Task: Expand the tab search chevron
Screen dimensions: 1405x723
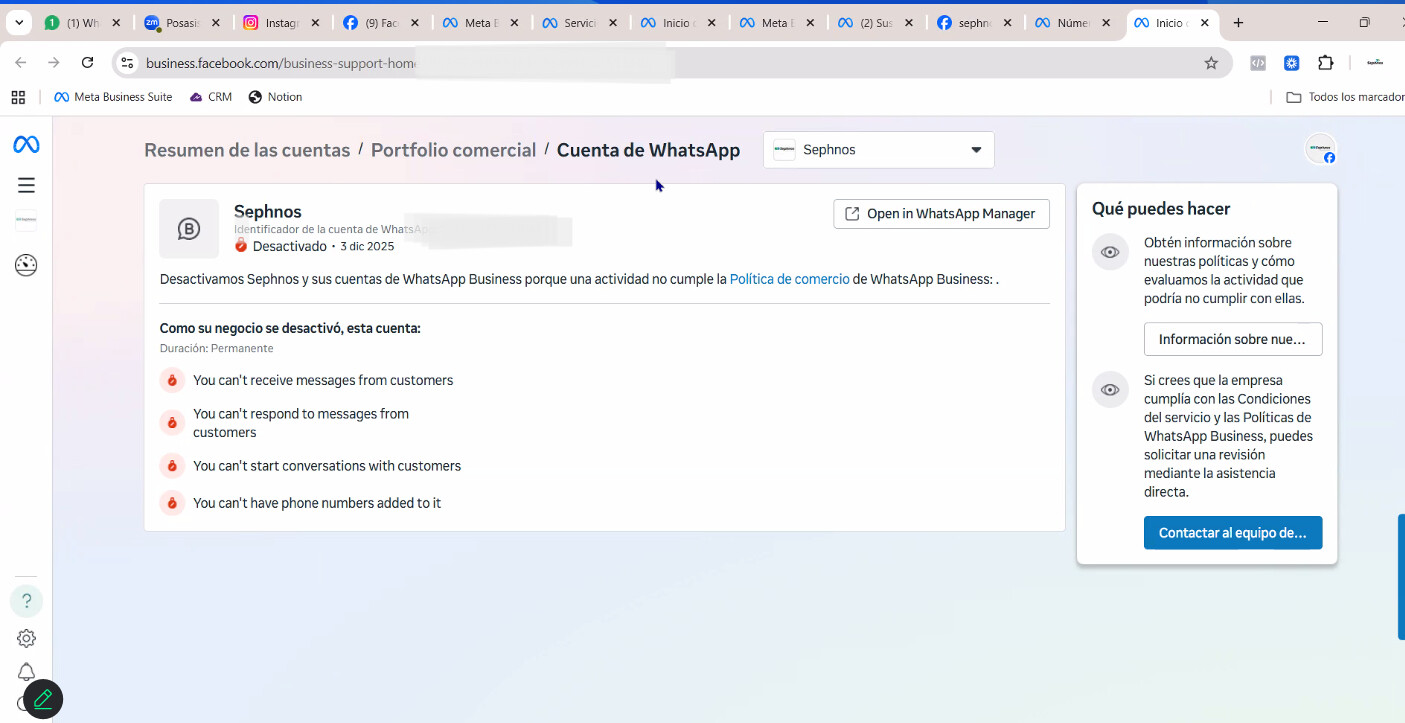Action: 19,23
